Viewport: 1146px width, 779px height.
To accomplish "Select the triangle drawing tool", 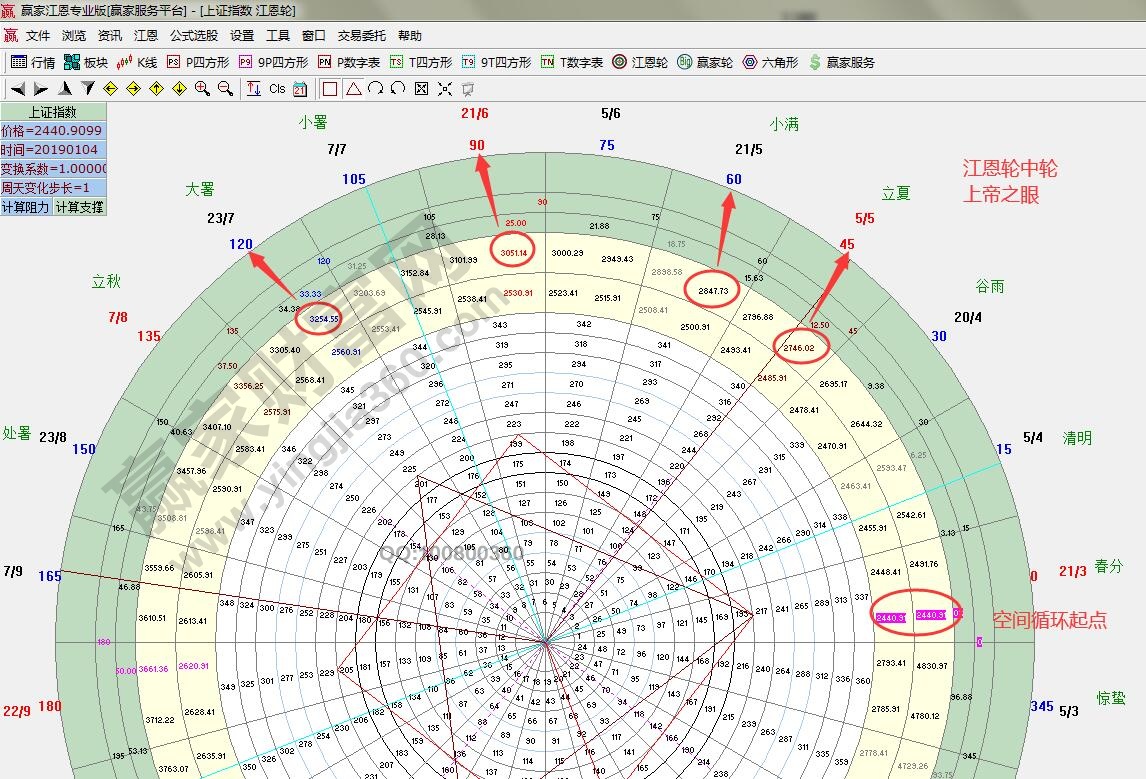I will tap(353, 89).
